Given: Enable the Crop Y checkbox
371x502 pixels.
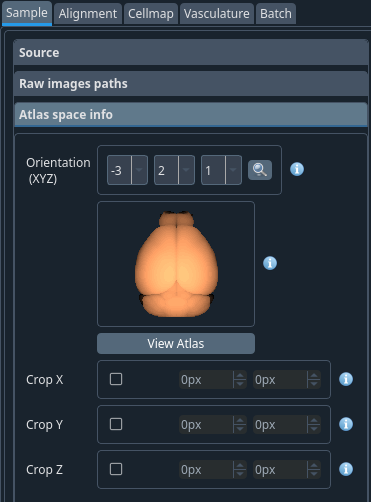Looking at the screenshot, I should pyautogui.click(x=116, y=424).
